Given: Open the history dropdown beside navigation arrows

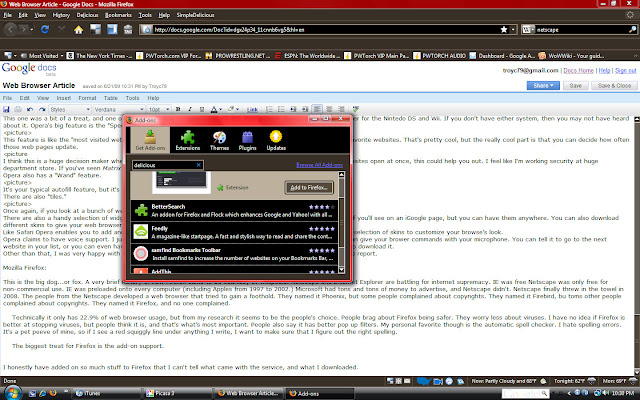Looking at the screenshot, I should pos(32,30).
